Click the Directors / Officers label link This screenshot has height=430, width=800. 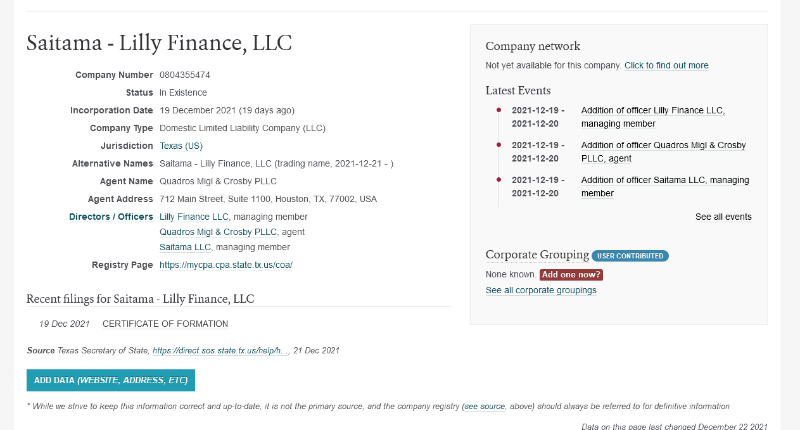click(x=111, y=216)
